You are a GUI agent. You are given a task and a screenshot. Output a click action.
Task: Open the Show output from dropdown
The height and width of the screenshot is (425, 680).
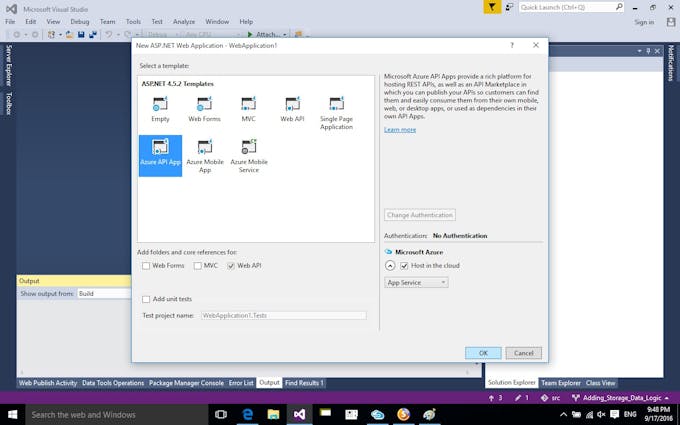(104, 294)
